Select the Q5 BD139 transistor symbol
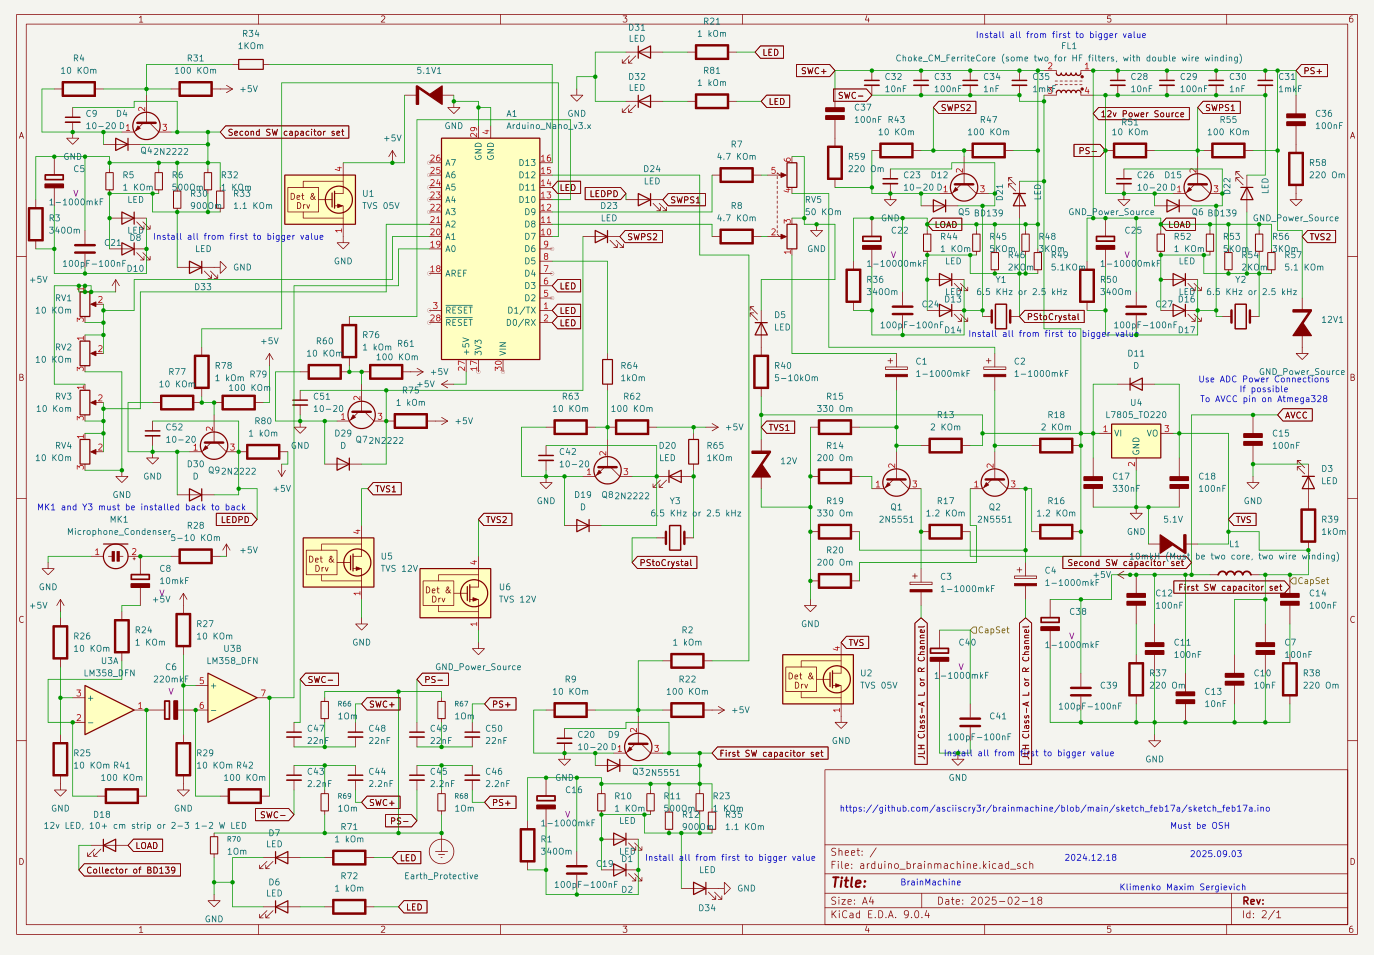The width and height of the screenshot is (1374, 955). [x=964, y=186]
